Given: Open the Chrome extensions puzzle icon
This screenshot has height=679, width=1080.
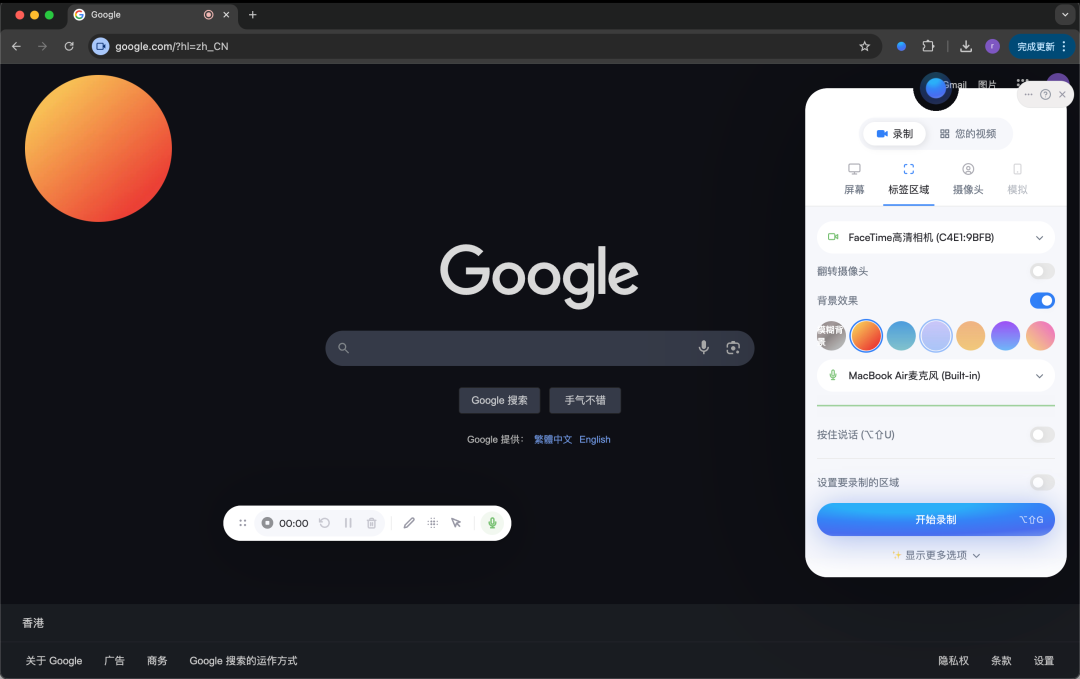Looking at the screenshot, I should [928, 46].
